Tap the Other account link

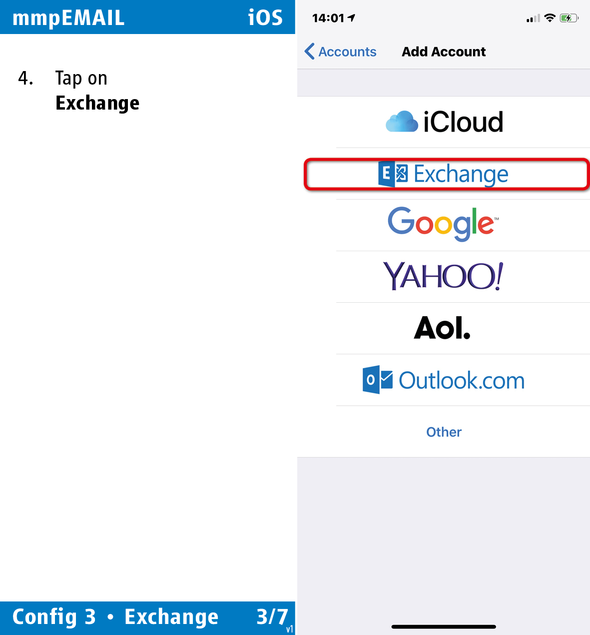point(444,432)
